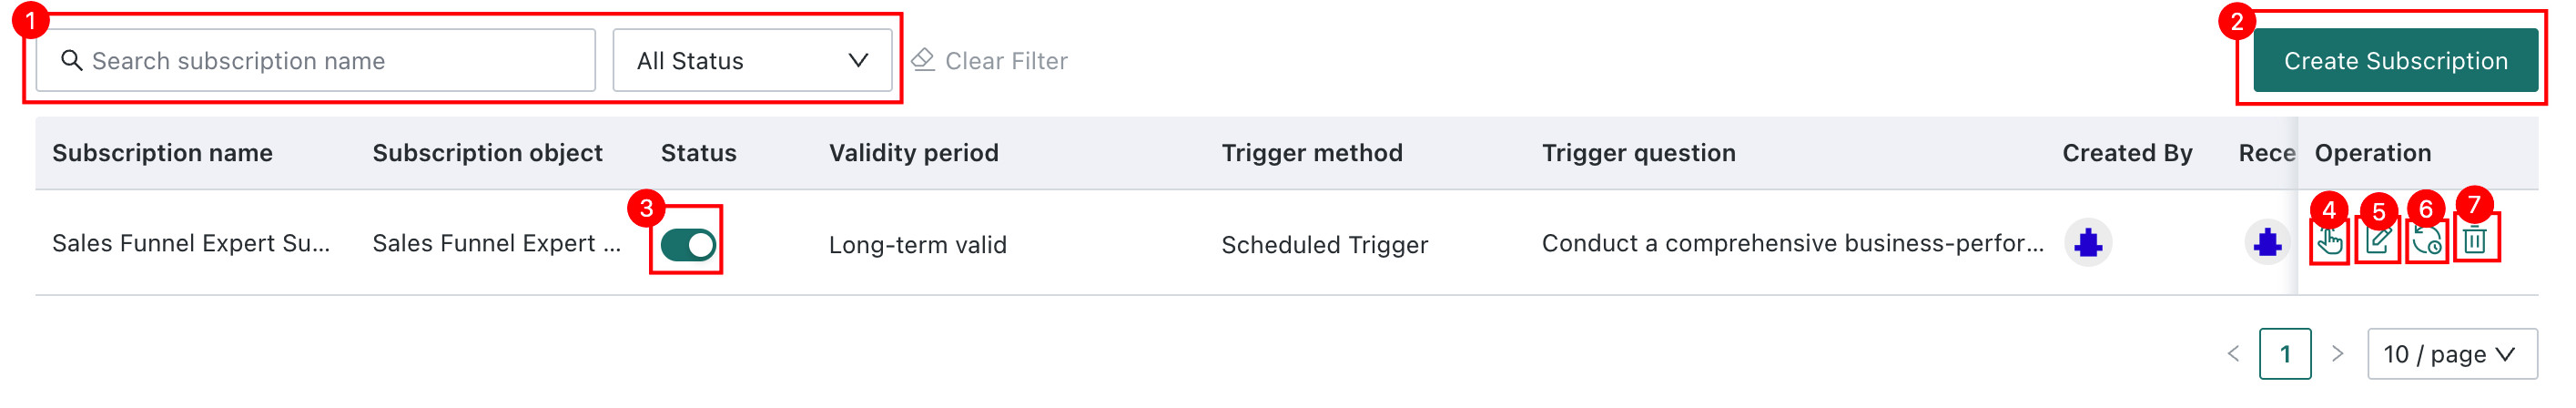Click the manual trigger hand icon

[x=2329, y=242]
